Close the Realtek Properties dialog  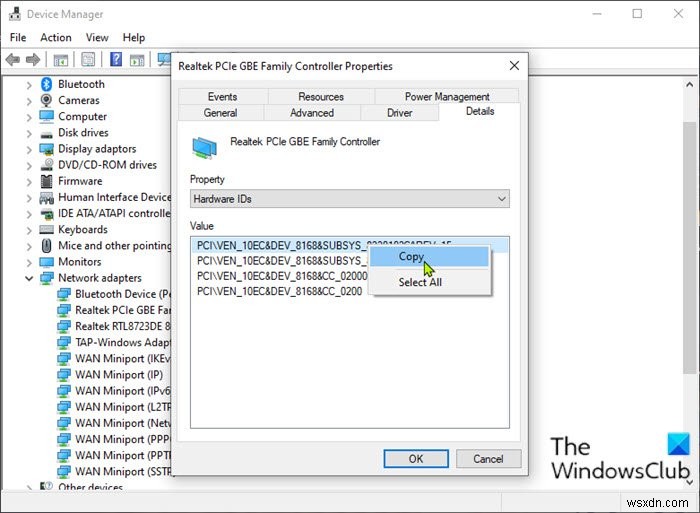(x=514, y=66)
